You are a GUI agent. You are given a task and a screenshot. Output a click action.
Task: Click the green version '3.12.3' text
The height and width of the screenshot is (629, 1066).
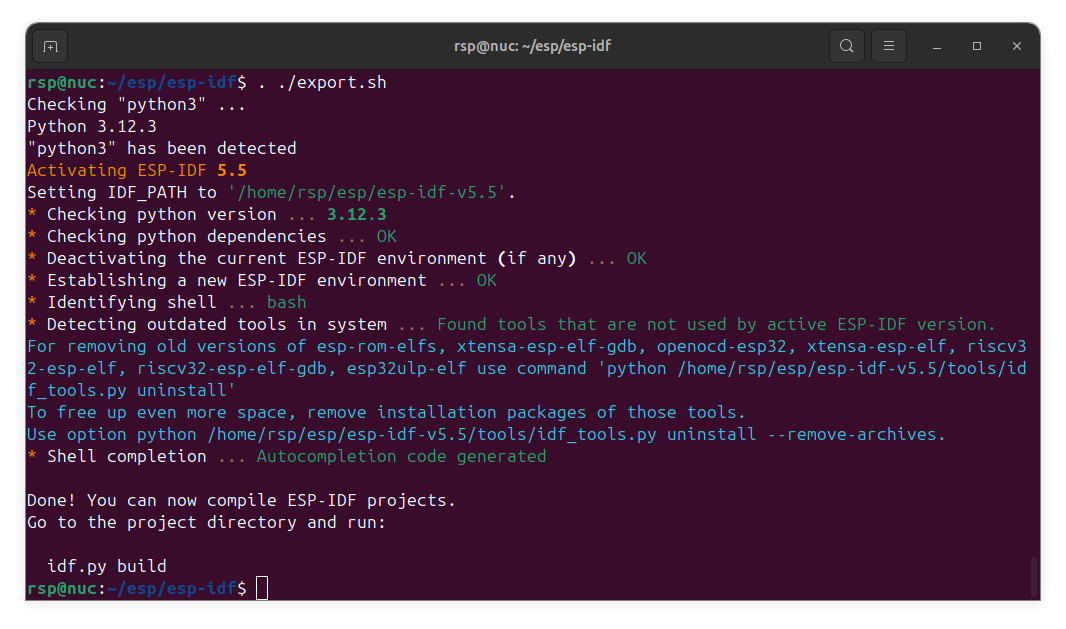click(x=356, y=214)
